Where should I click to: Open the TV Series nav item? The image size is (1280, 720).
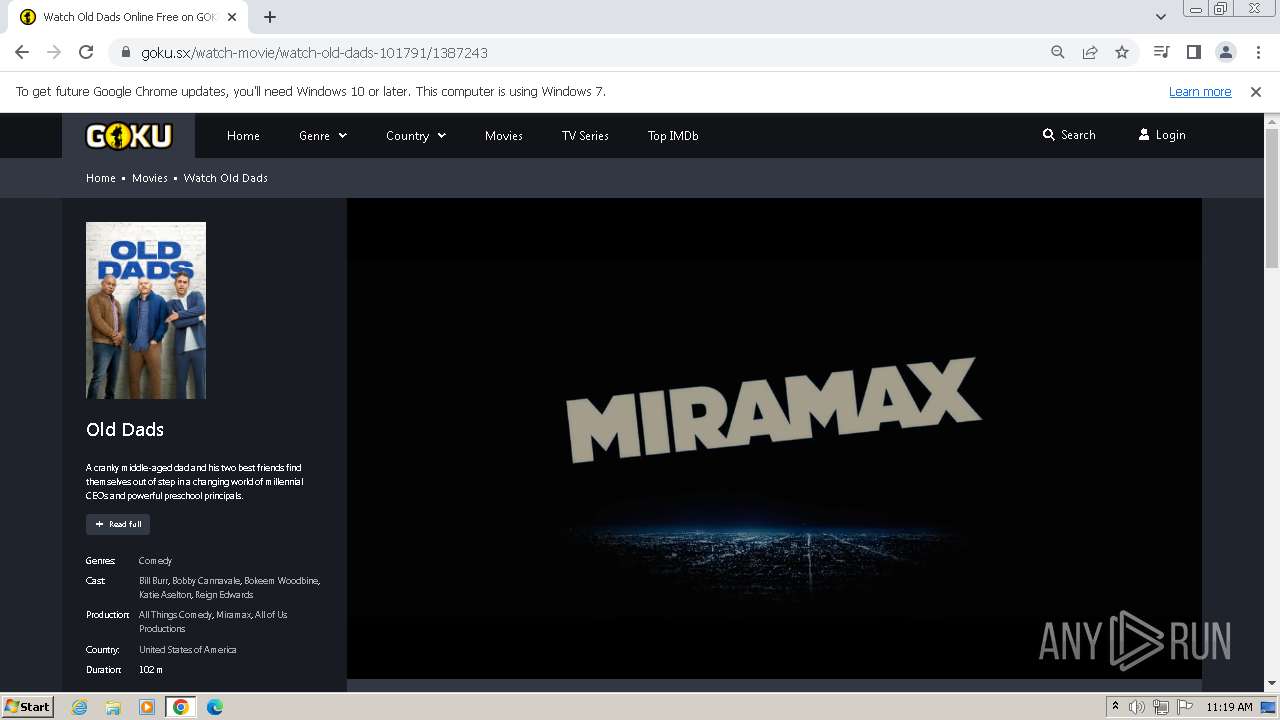(x=585, y=135)
